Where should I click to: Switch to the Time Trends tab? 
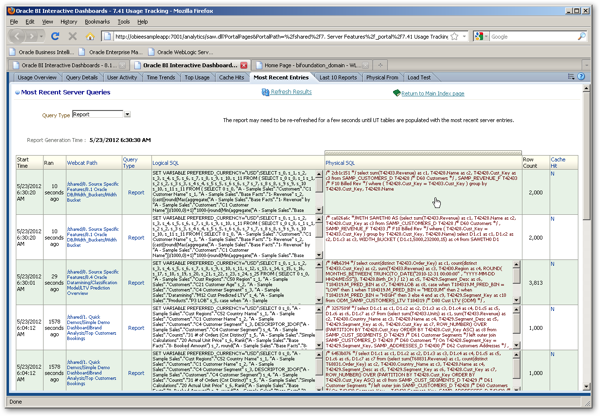pos(161,77)
